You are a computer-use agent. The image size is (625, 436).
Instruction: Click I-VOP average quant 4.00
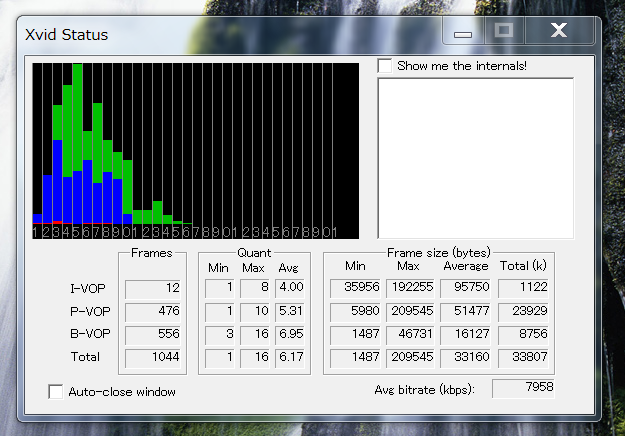pyautogui.click(x=290, y=288)
